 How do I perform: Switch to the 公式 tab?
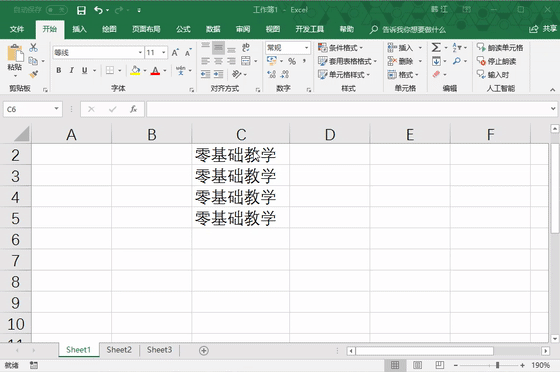(183, 29)
